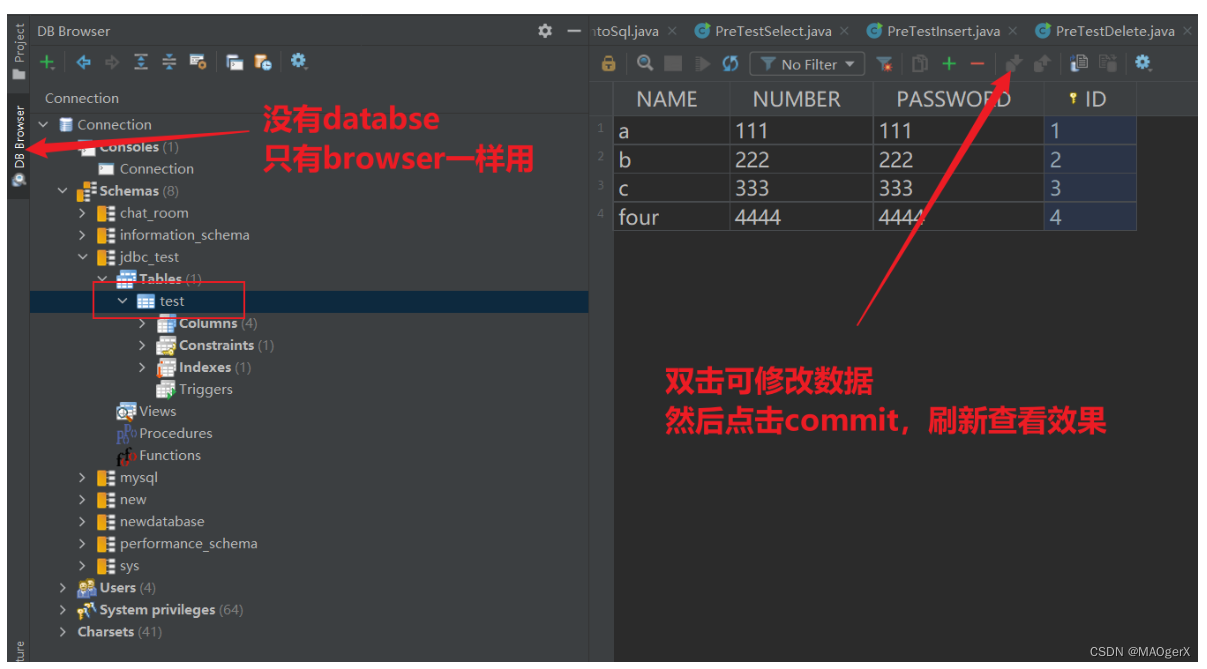Open DB Browser panel options gear
This screenshot has width=1207, height=669.
(x=545, y=31)
